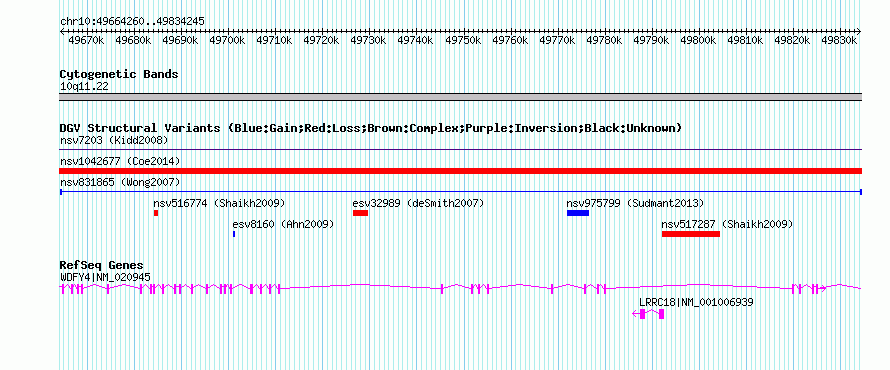Select the WDFY4 gene transcript glyph
This screenshot has height=370, width=890.
click(460, 289)
